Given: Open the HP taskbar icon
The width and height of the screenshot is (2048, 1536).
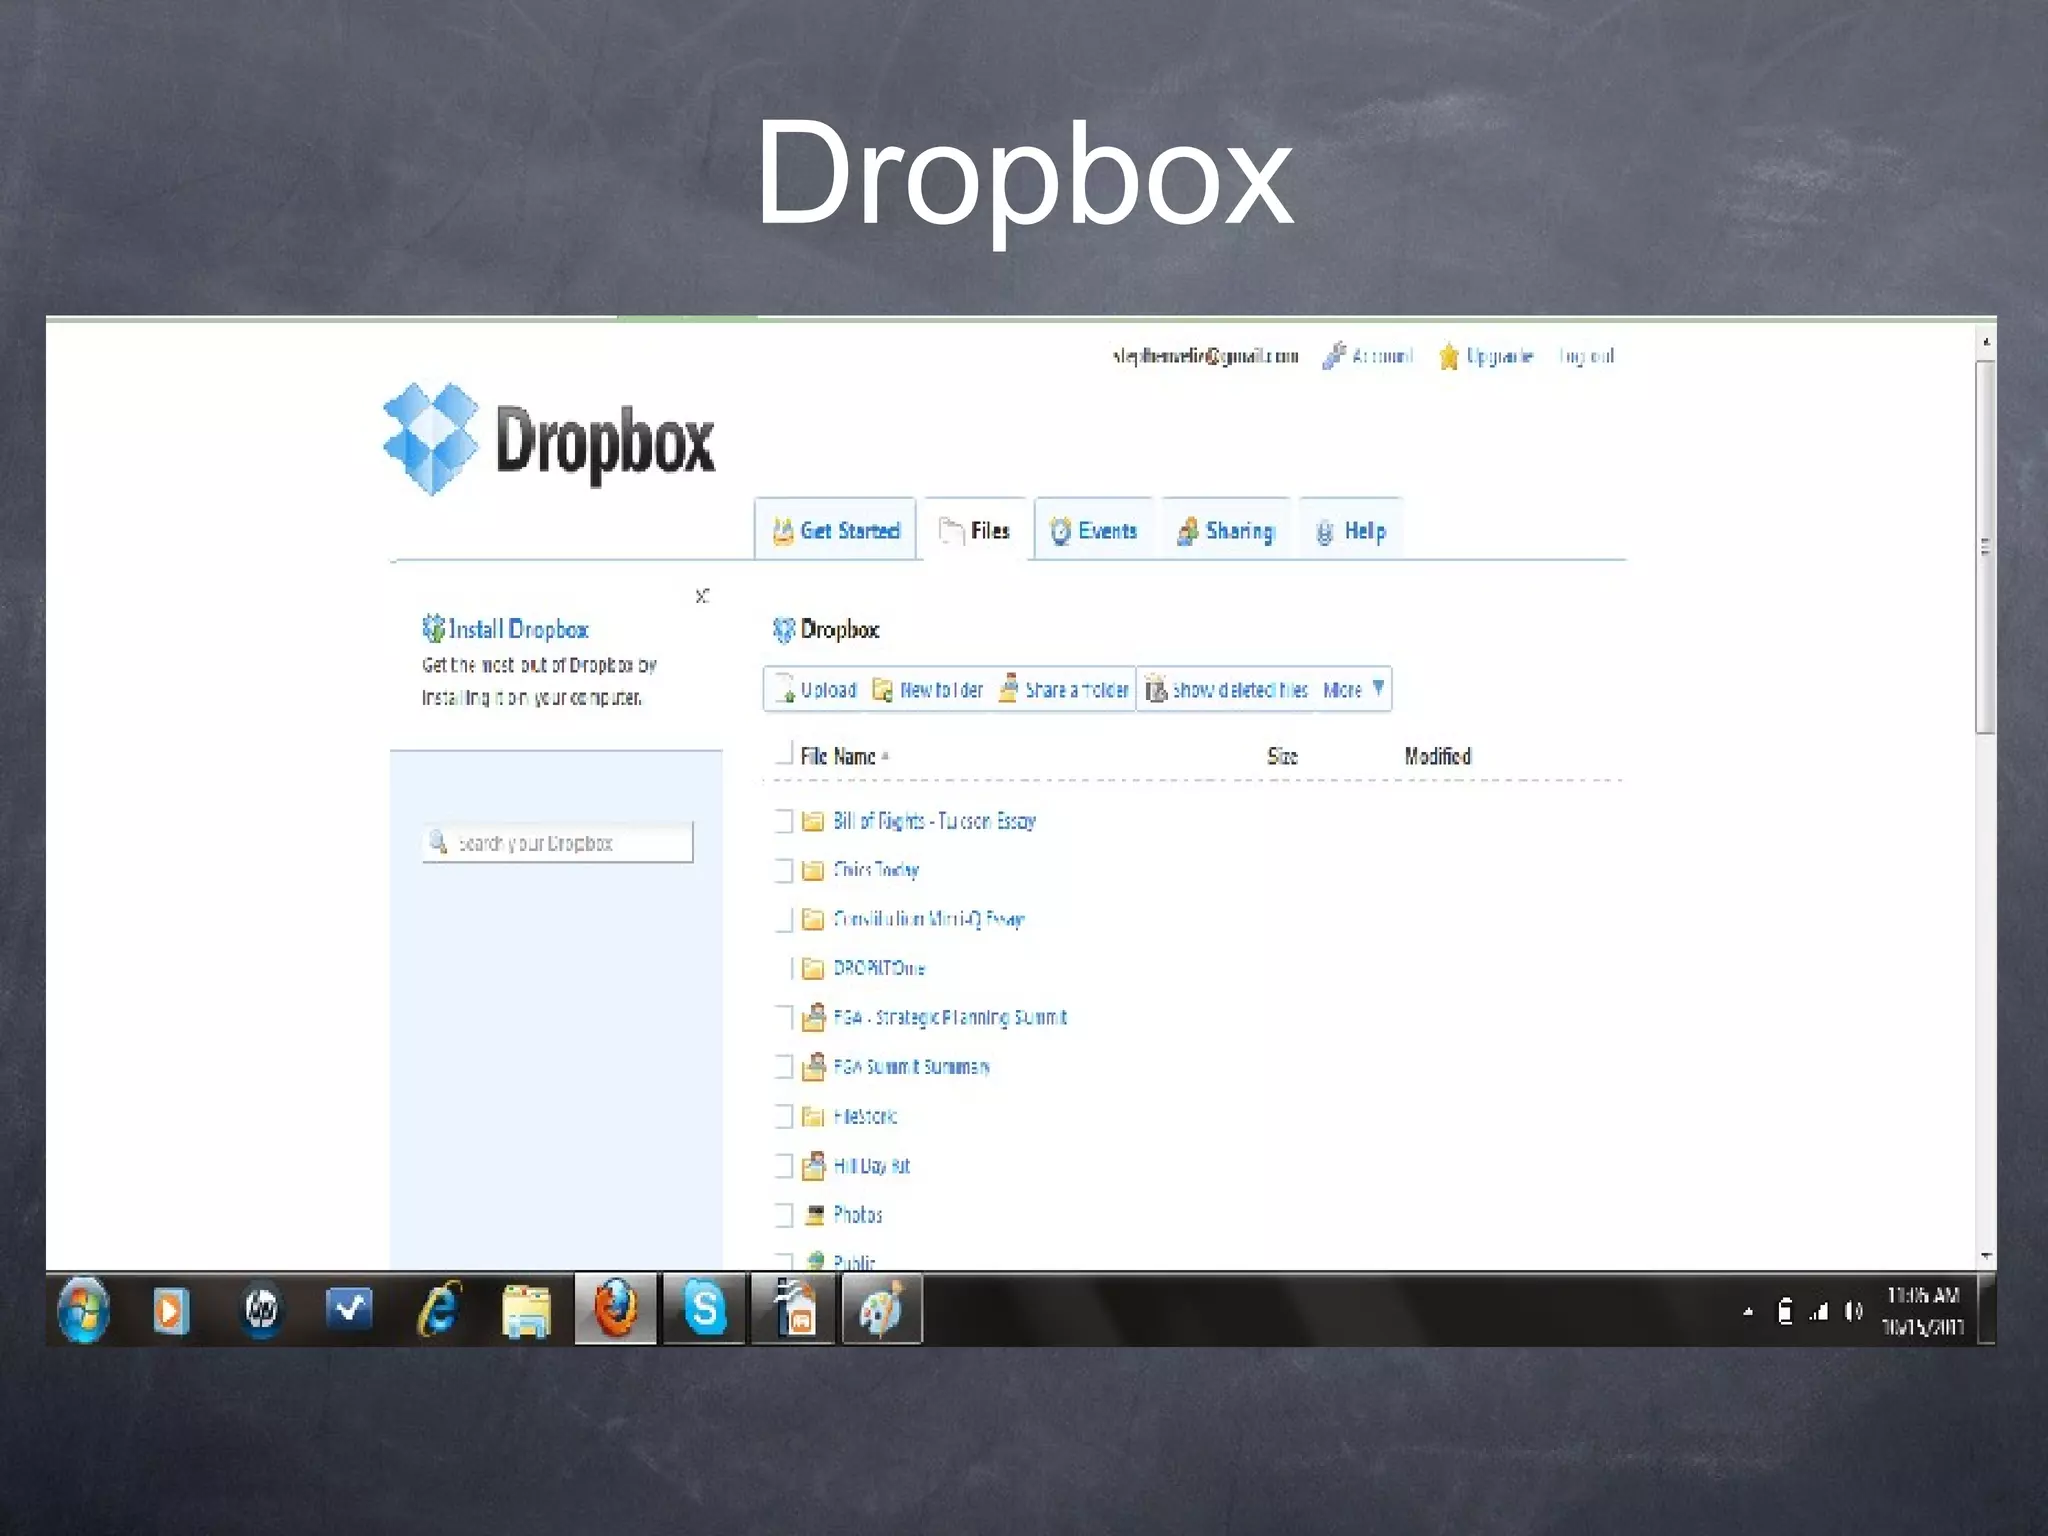Looking at the screenshot, I should pos(261,1308).
